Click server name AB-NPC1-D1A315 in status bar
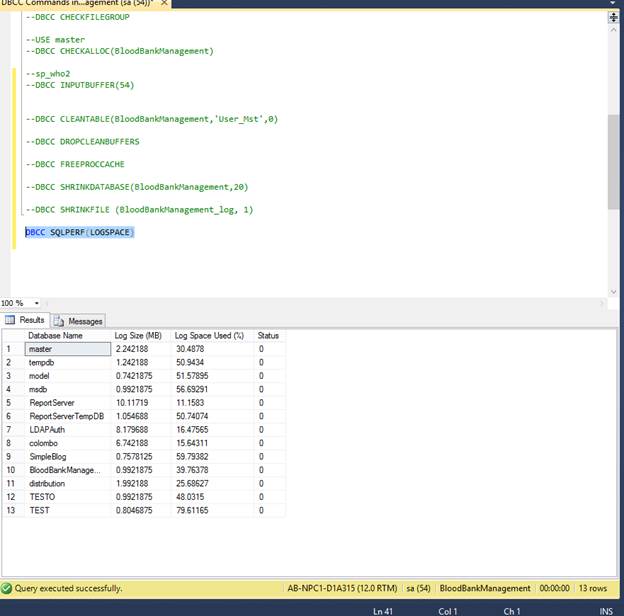Image resolution: width=624 pixels, height=616 pixels. pyautogui.click(x=342, y=588)
